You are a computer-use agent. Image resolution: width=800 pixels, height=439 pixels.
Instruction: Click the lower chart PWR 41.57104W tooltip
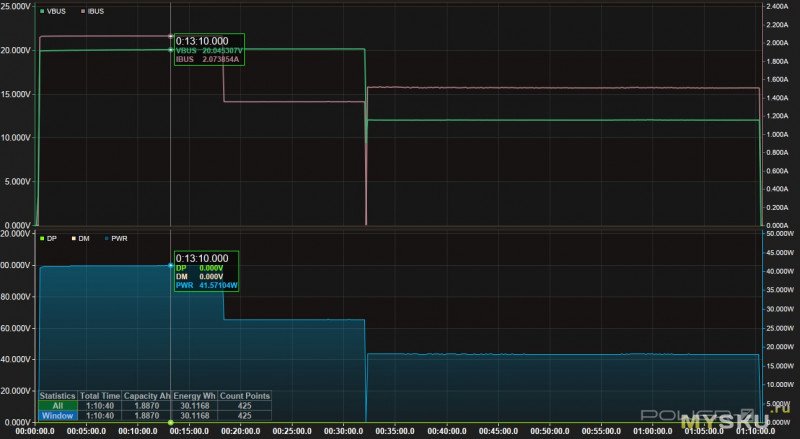tap(206, 271)
